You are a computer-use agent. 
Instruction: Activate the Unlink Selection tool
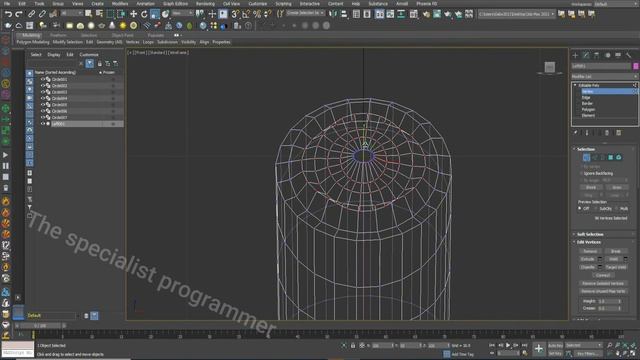(x=42, y=14)
